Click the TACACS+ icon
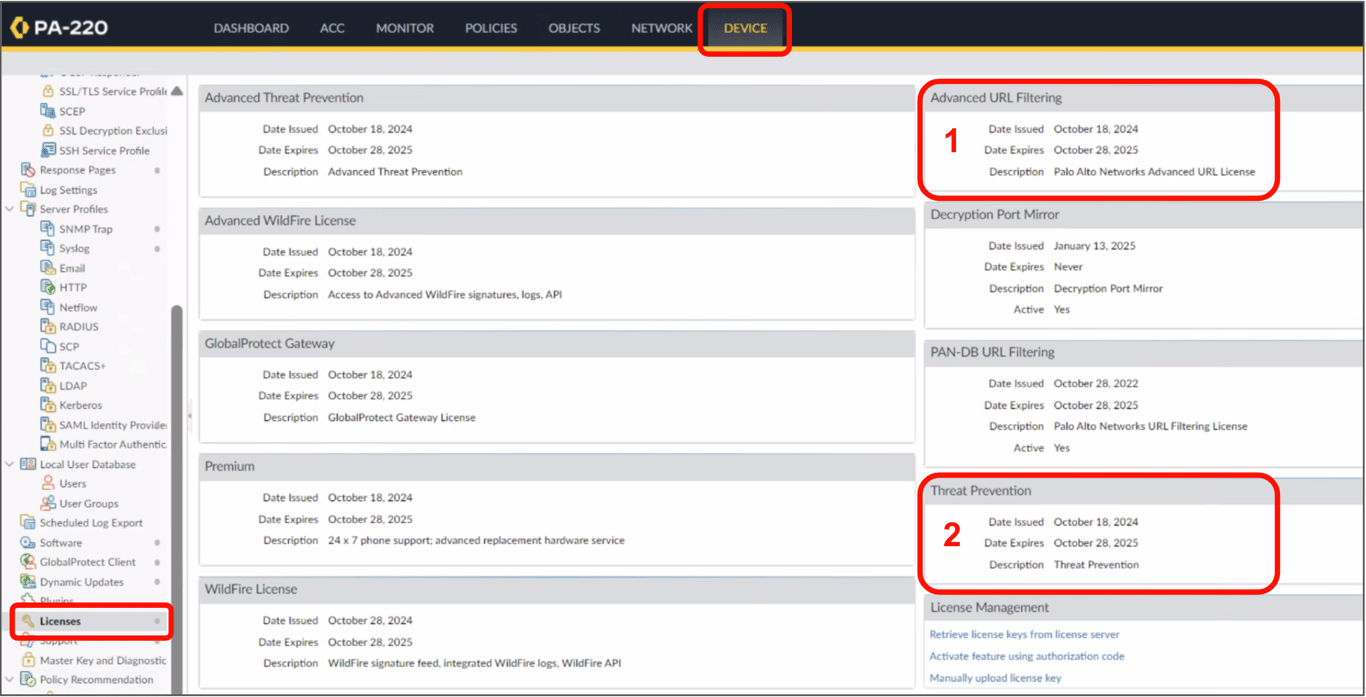Image resolution: width=1366 pixels, height=697 pixels. [x=47, y=366]
